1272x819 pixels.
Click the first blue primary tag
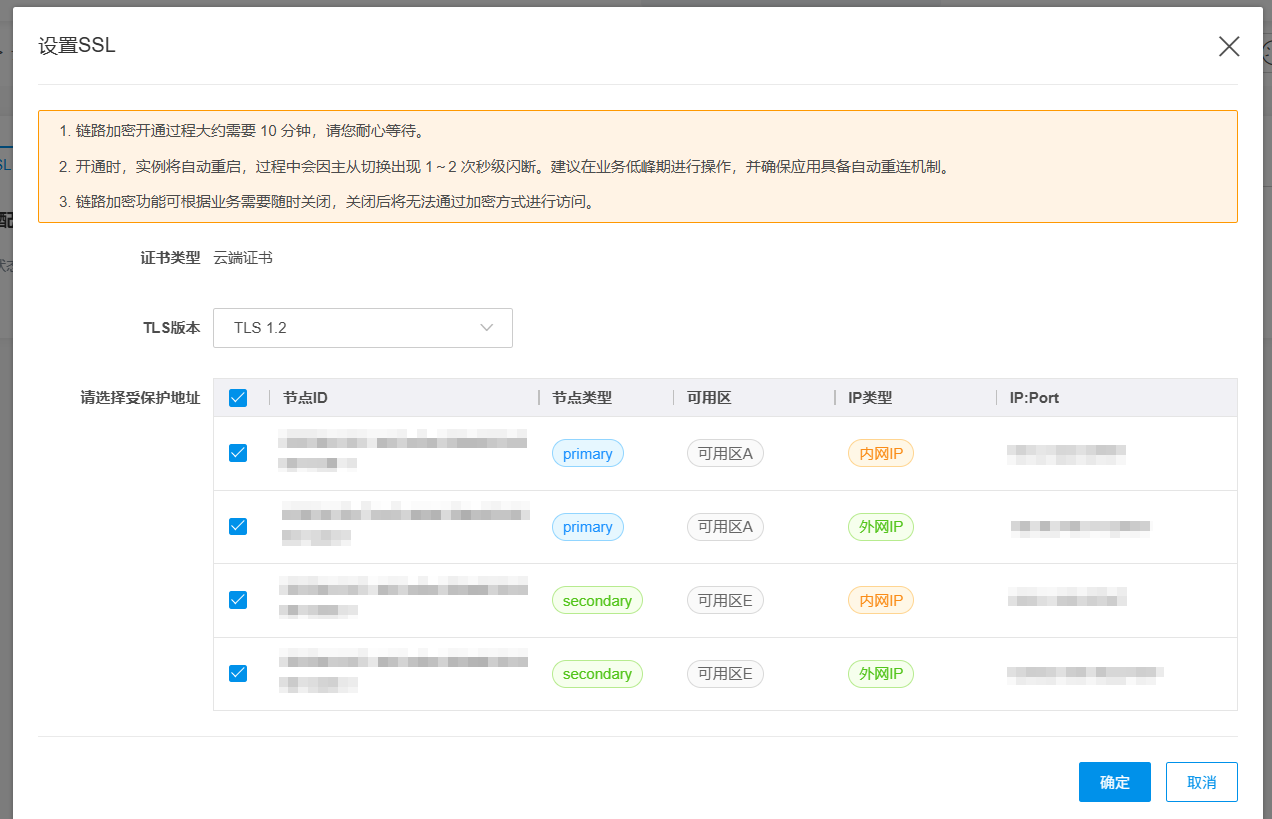pyautogui.click(x=587, y=454)
